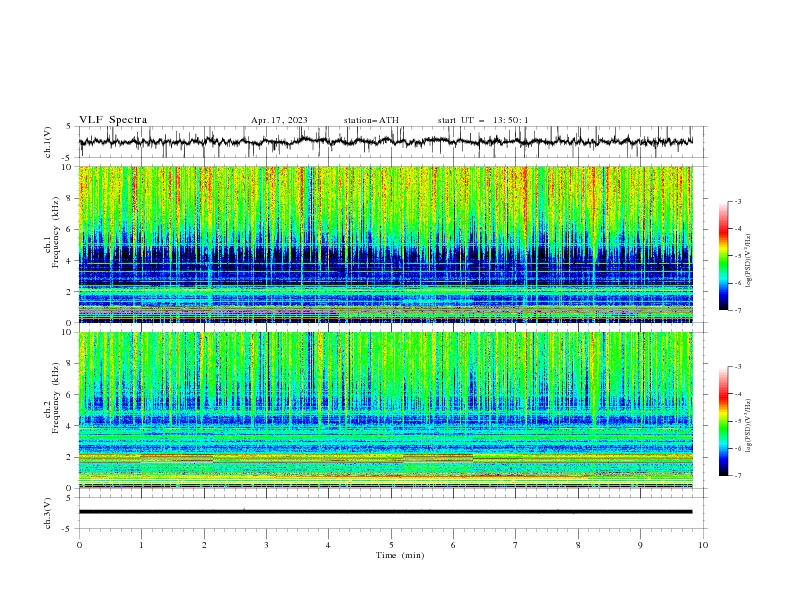This screenshot has width=792, height=612.
Task: Click time axis tick label '10'
Action: (x=703, y=545)
